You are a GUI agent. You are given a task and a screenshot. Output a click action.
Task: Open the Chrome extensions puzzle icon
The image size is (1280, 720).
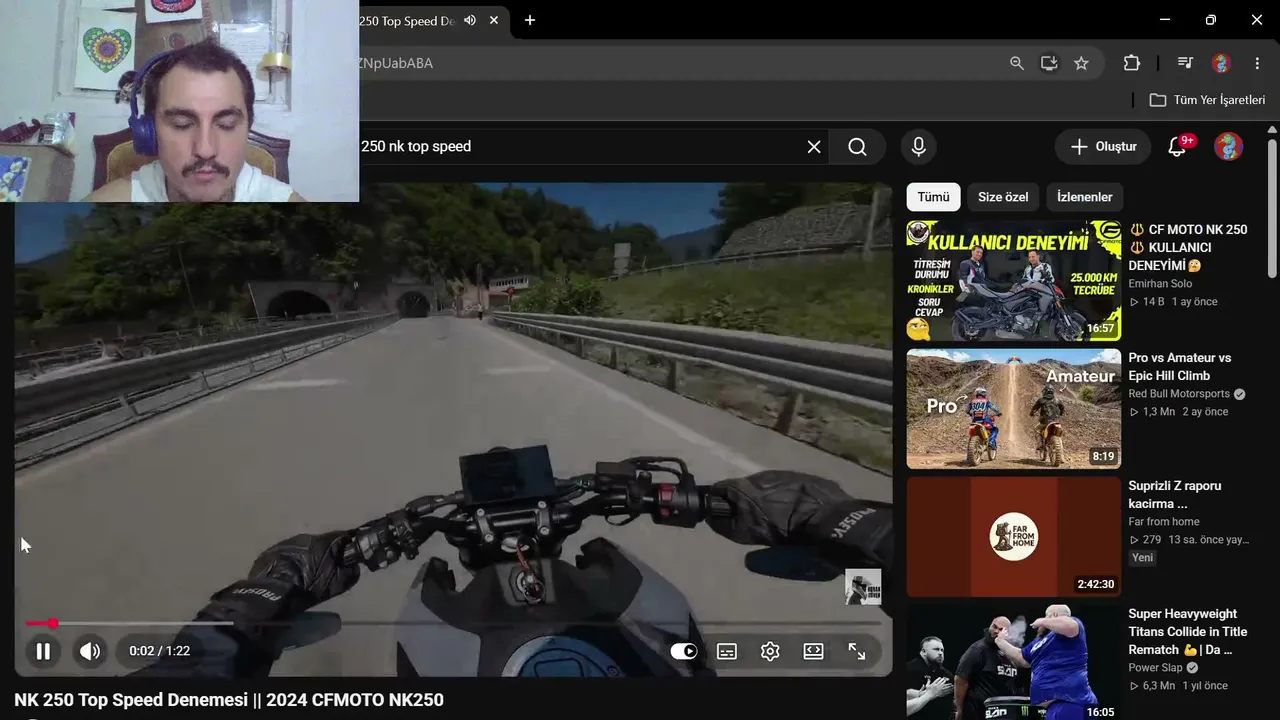click(1132, 63)
